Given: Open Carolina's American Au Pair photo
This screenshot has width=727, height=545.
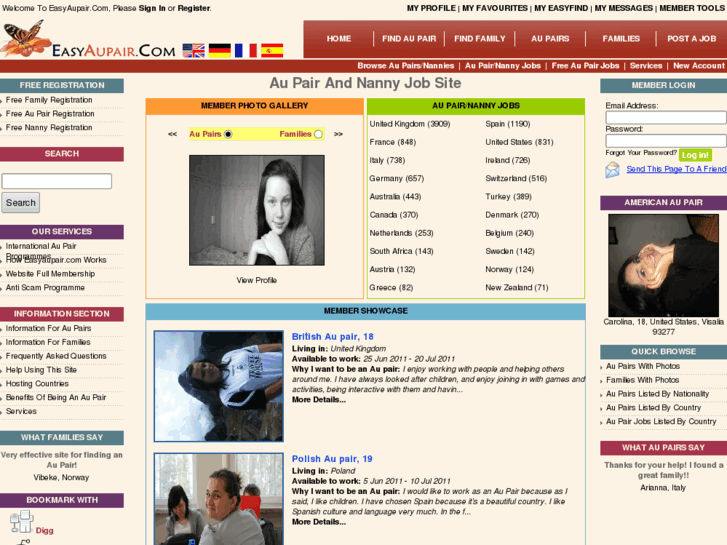Looking at the screenshot, I should coord(663,265).
